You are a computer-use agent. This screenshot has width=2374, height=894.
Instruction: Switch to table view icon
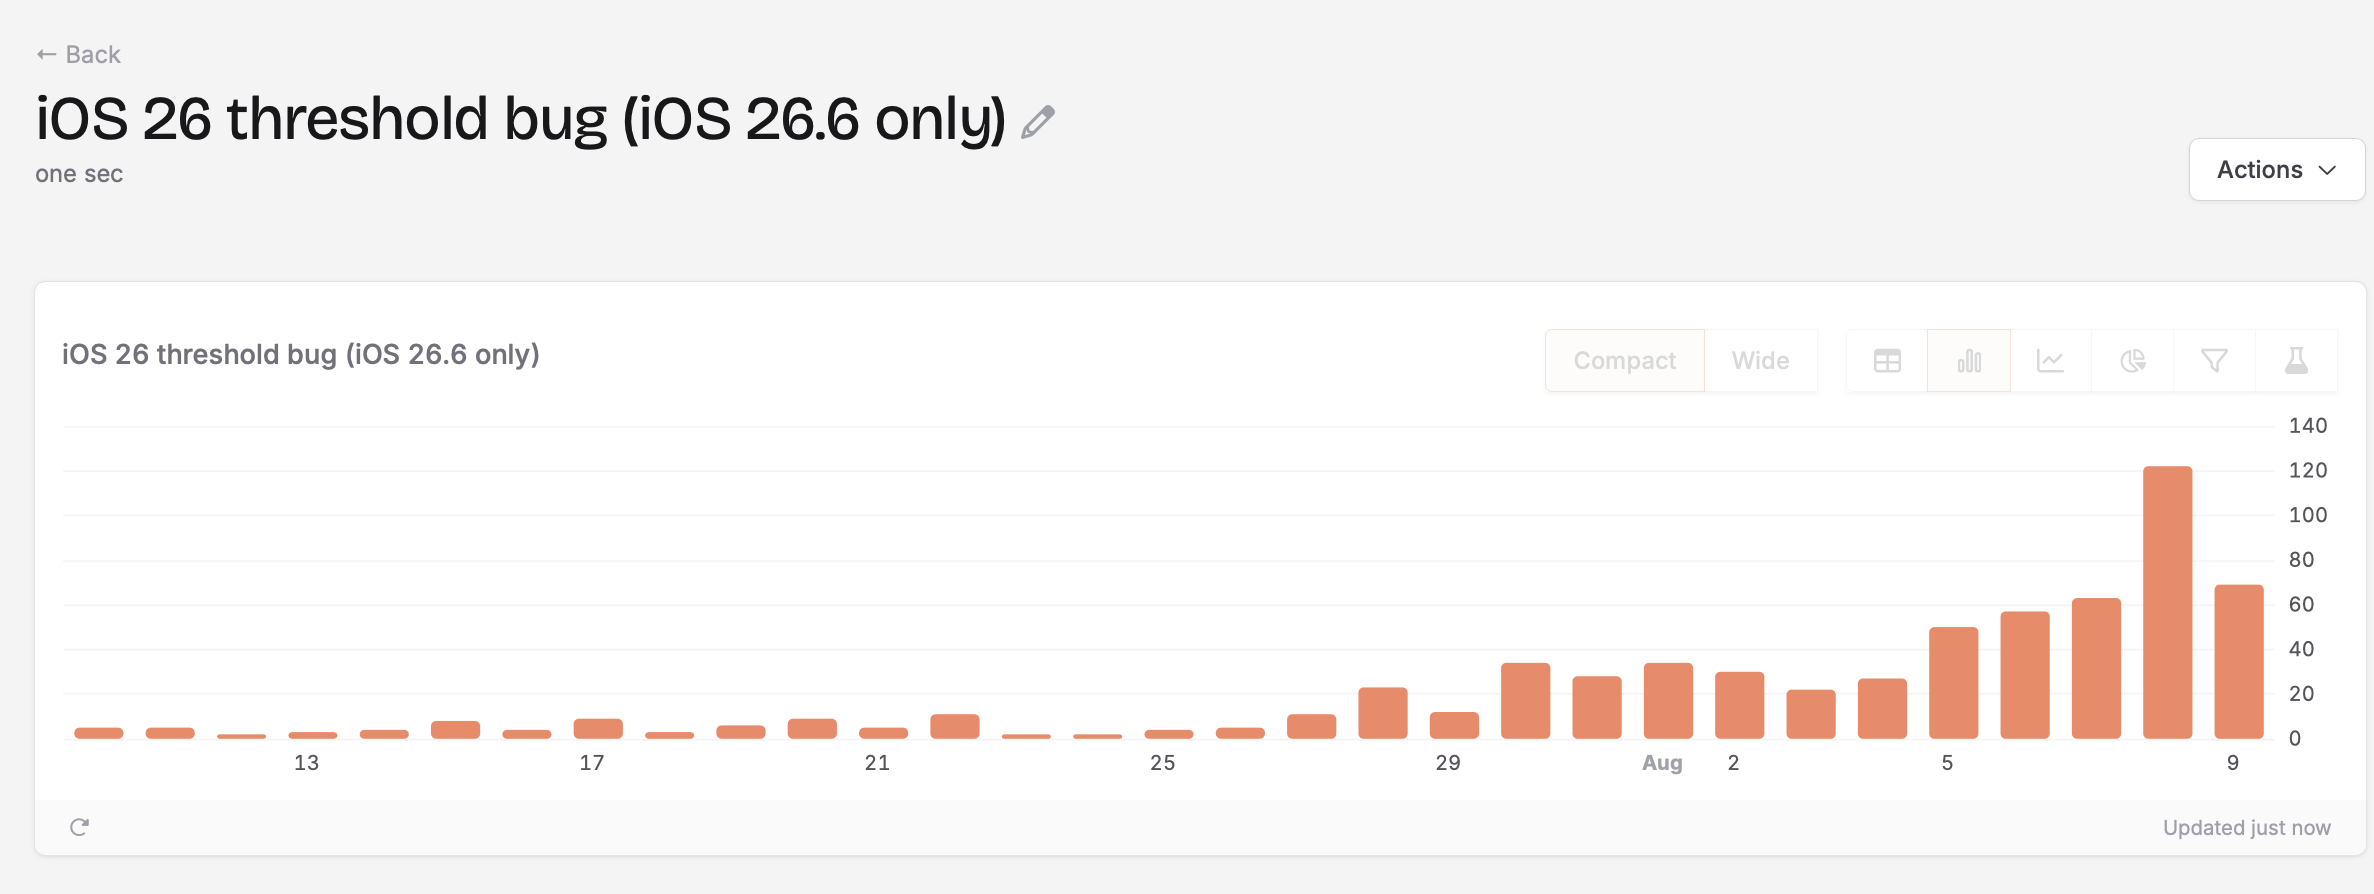1887,361
